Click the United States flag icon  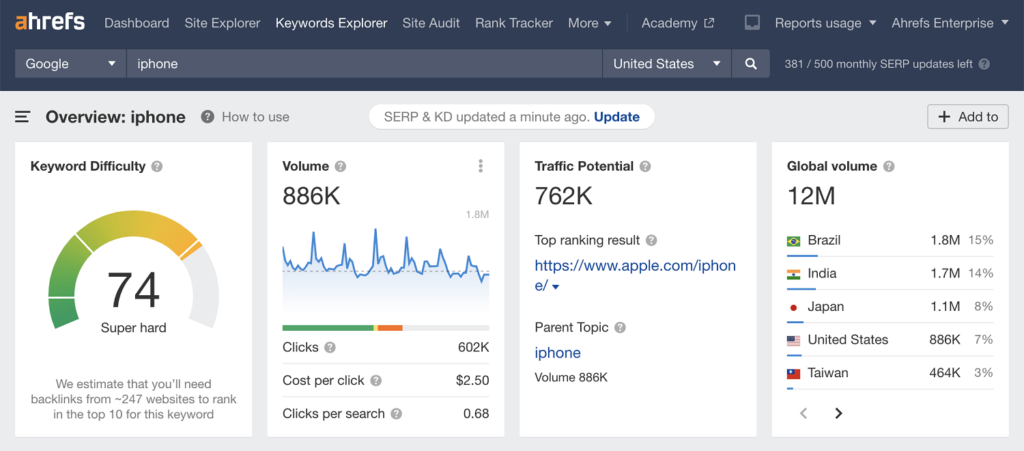[793, 341]
